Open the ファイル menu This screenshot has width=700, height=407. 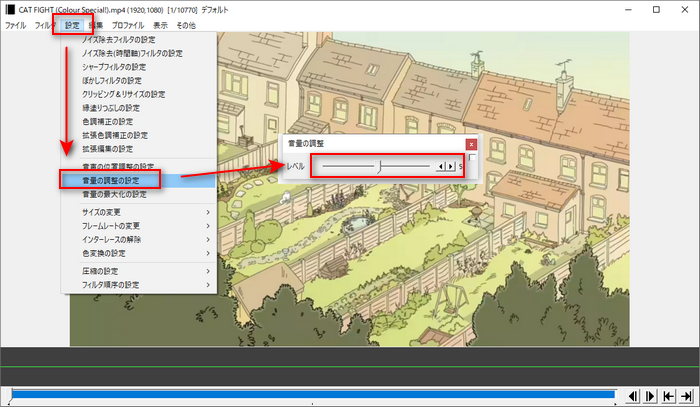coord(15,24)
